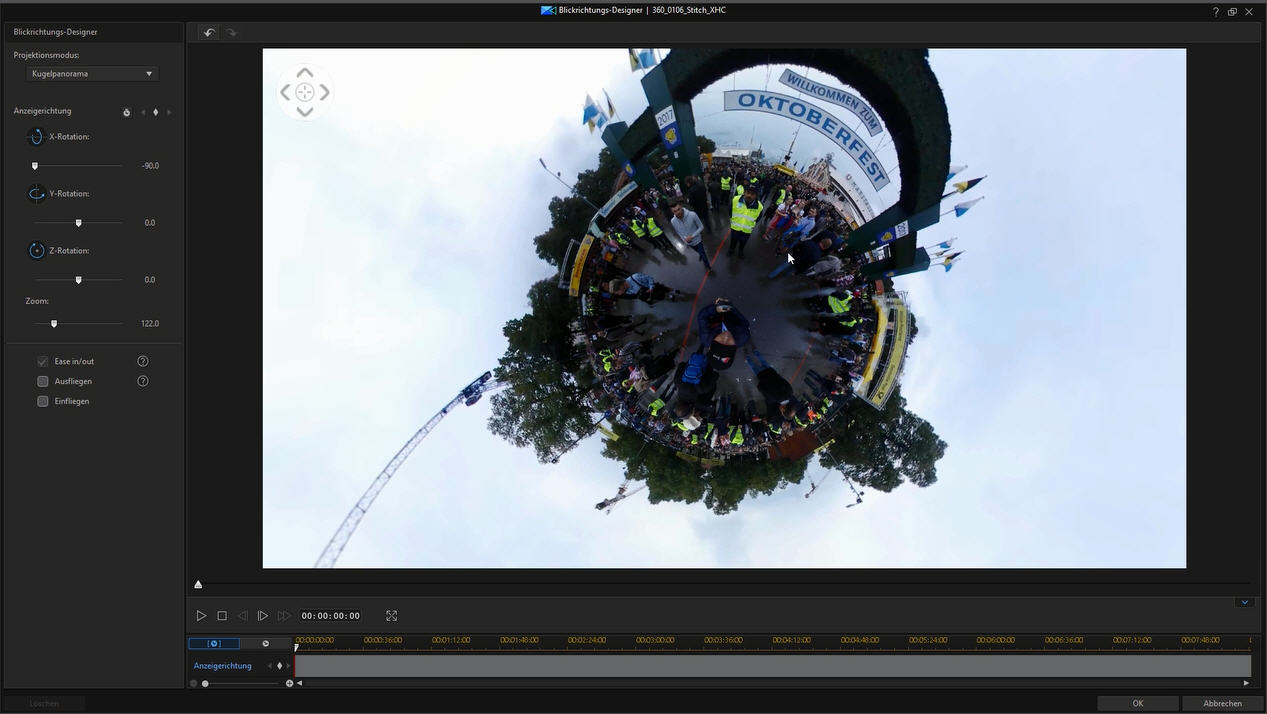Click the OK button
This screenshot has height=714, width=1267.
click(1137, 704)
